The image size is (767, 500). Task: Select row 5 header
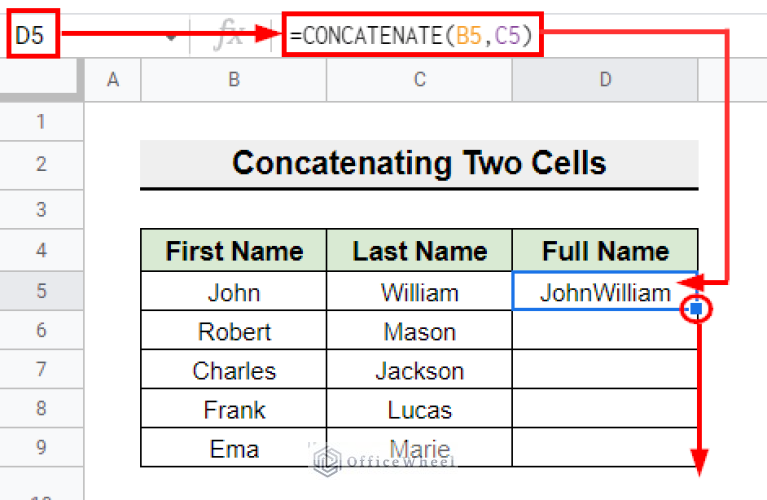click(41, 292)
